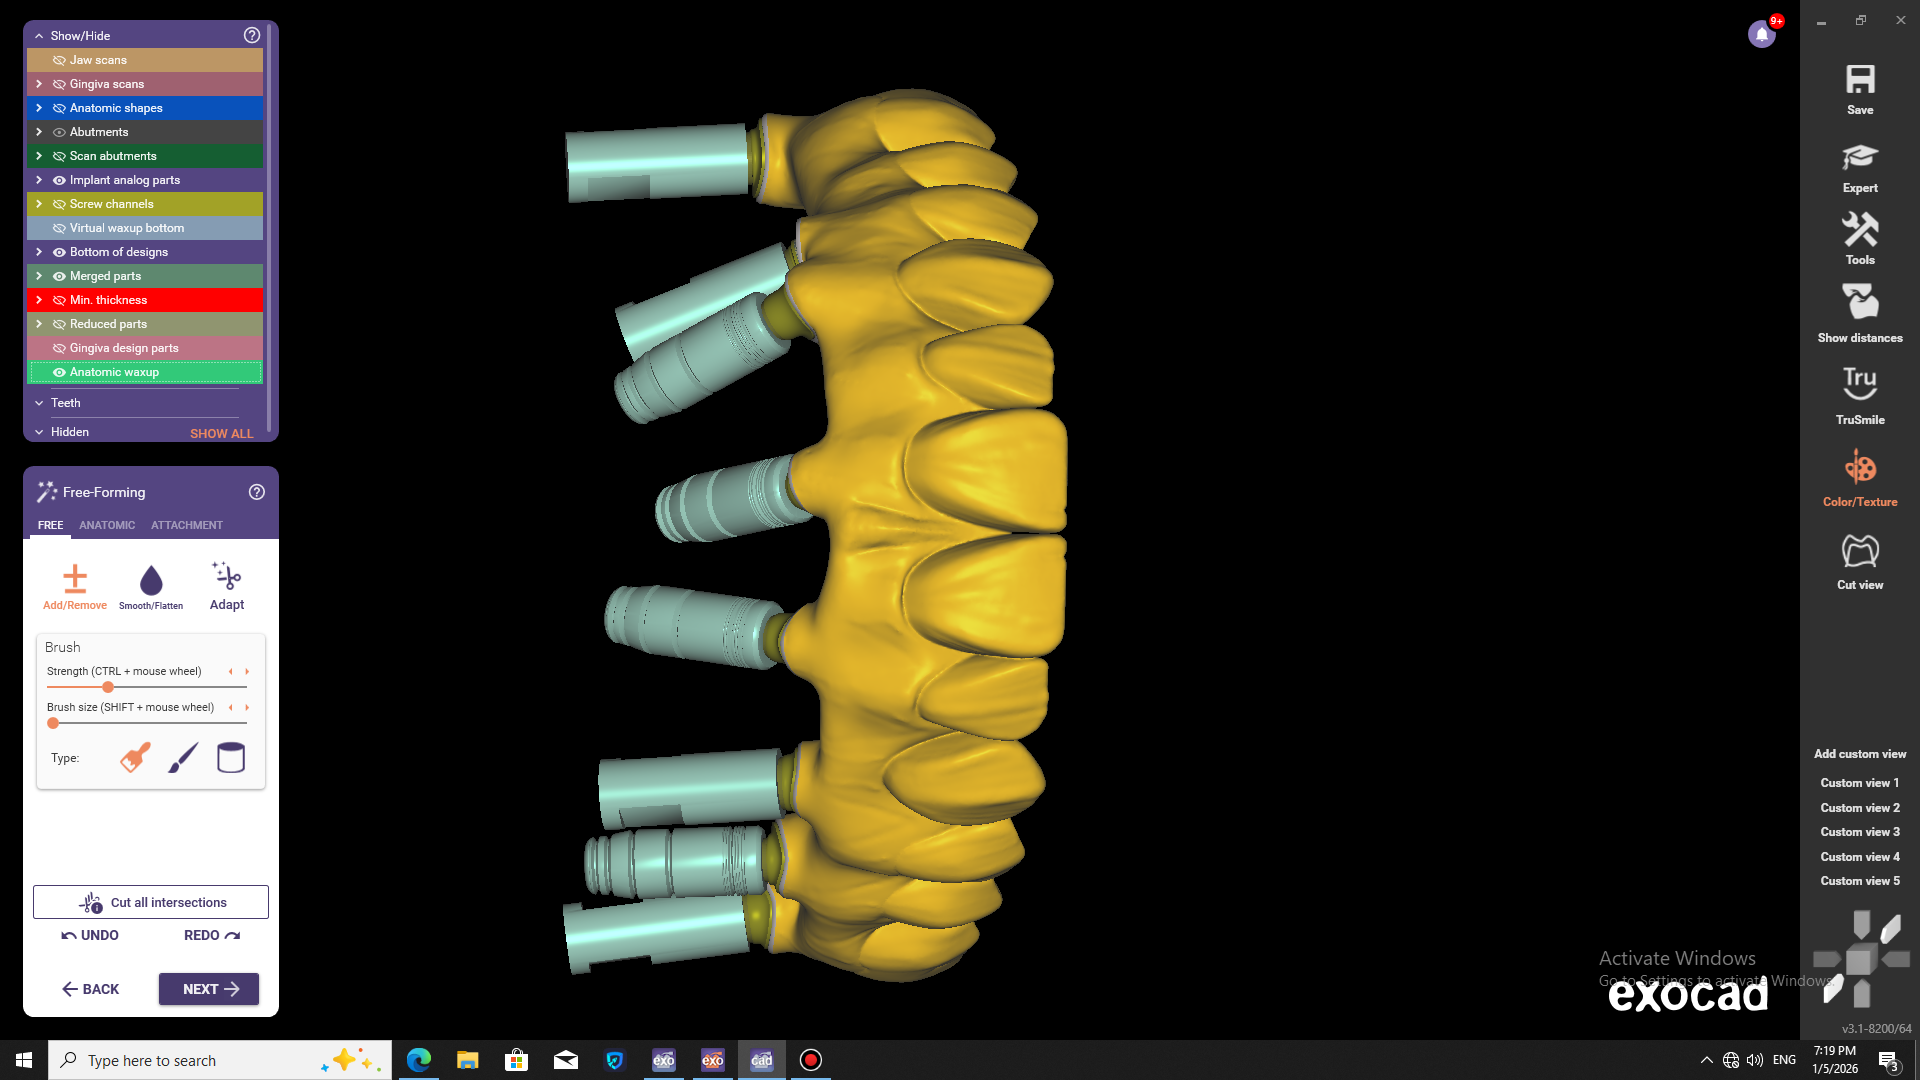The height and width of the screenshot is (1080, 1920).
Task: Click Cut all intersections button
Action: click(x=151, y=902)
